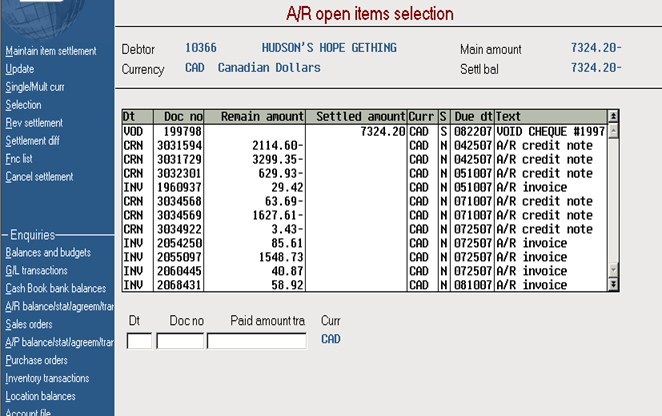Image resolution: width=662 pixels, height=416 pixels.
Task: Open the Selection menu item
Action: click(x=23, y=105)
